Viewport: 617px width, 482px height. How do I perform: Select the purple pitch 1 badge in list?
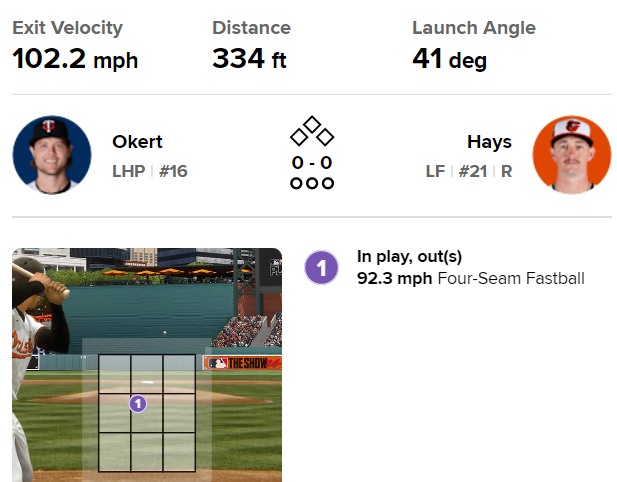(321, 267)
